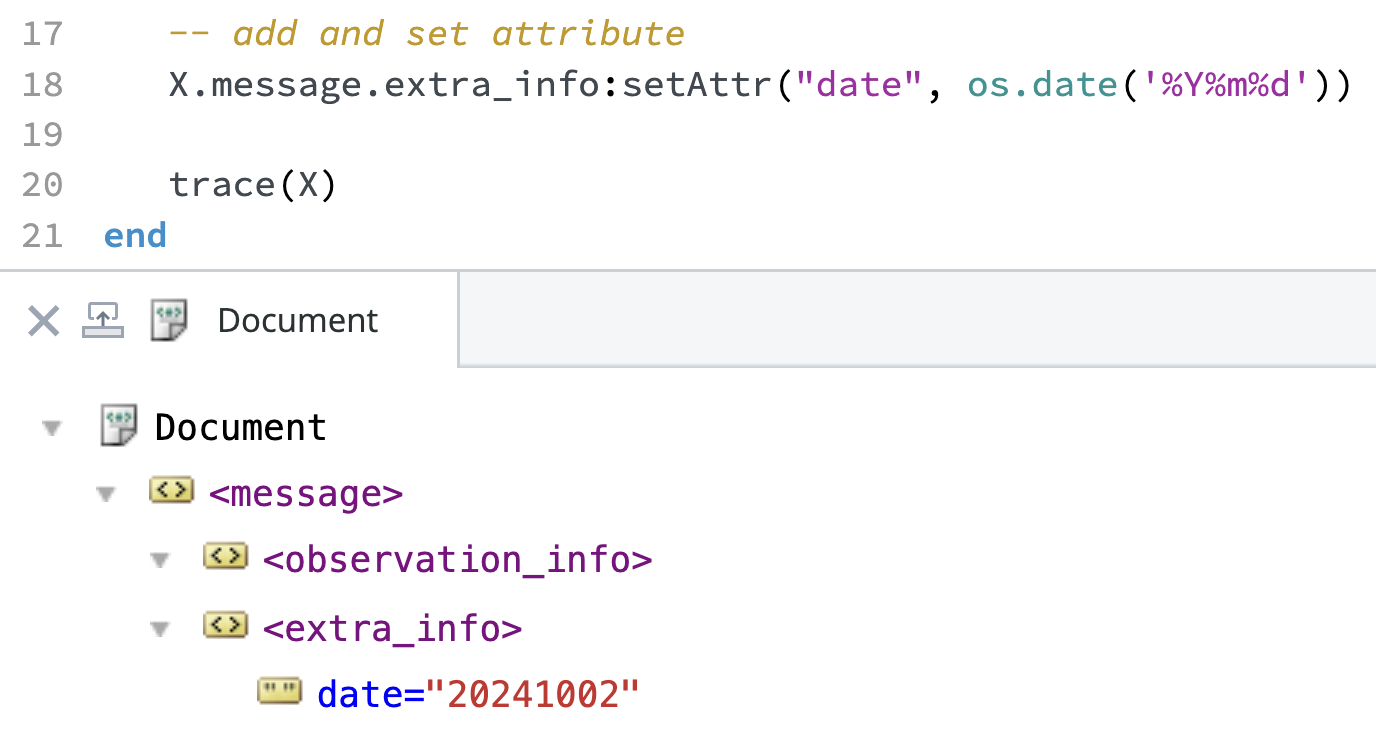The image size is (1376, 754).
Task: Switch to the Document tab
Action: (297, 321)
